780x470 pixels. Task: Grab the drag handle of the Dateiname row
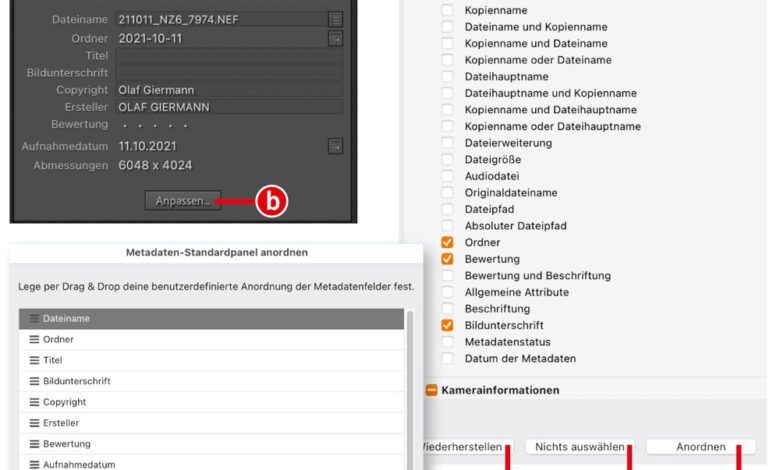[34, 318]
